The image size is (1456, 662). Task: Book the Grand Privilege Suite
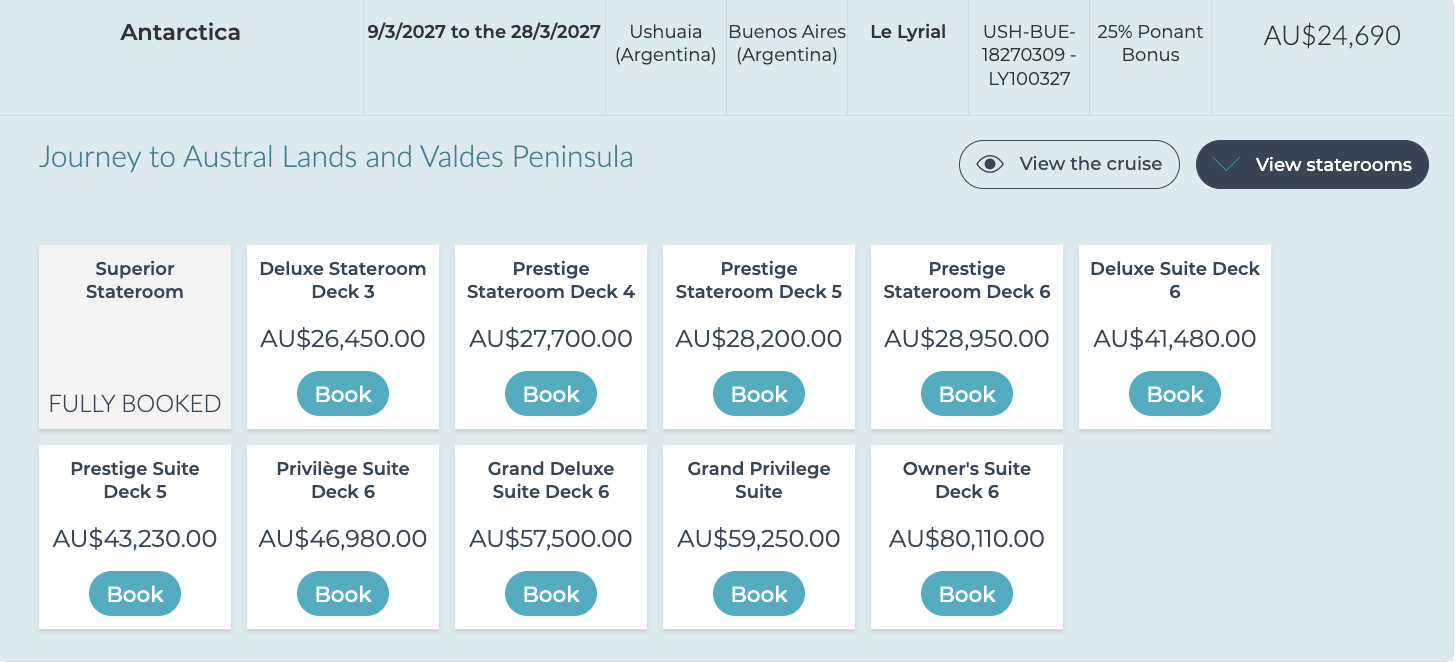pyautogui.click(x=758, y=594)
